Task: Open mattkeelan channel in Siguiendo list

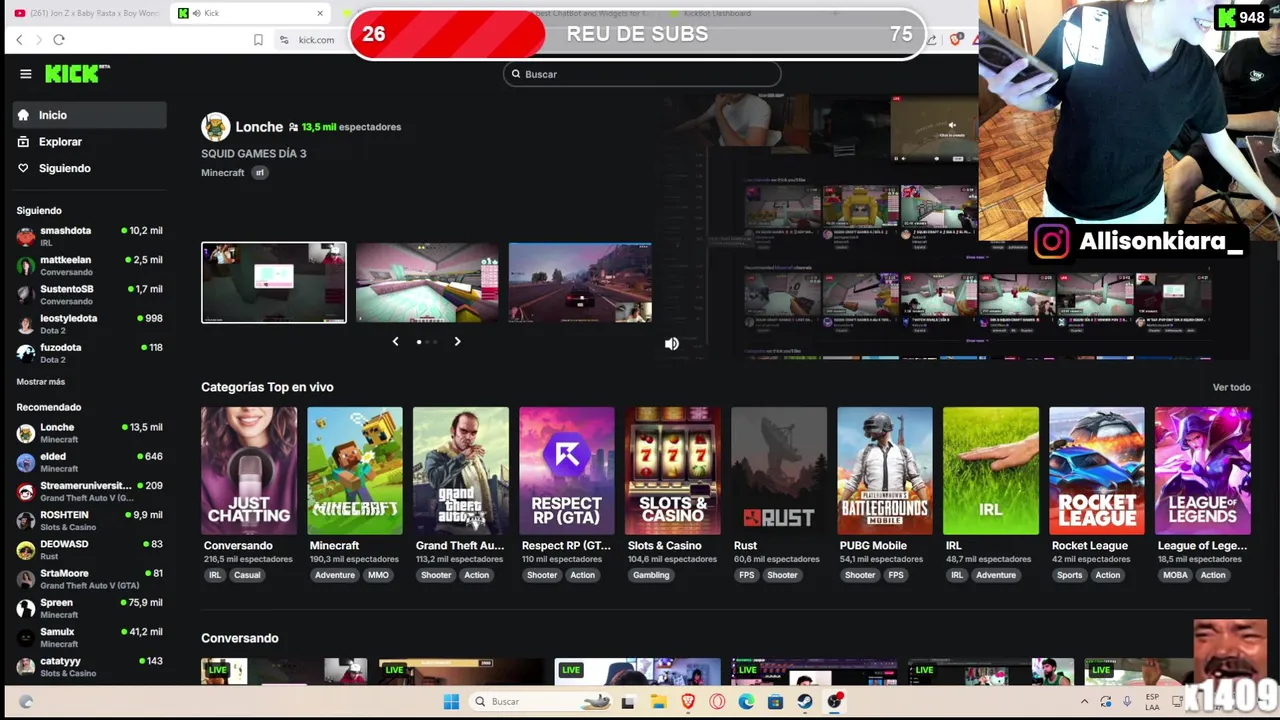Action: click(90, 265)
